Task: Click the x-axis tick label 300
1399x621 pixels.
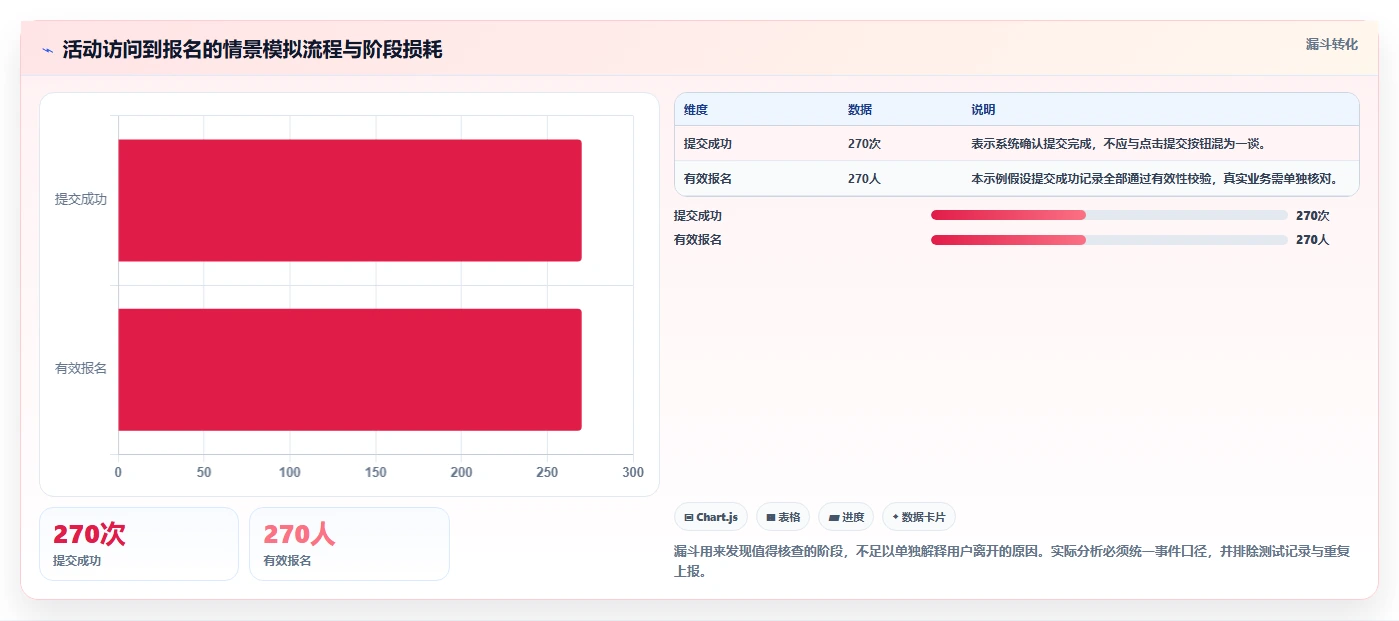Action: click(x=633, y=472)
